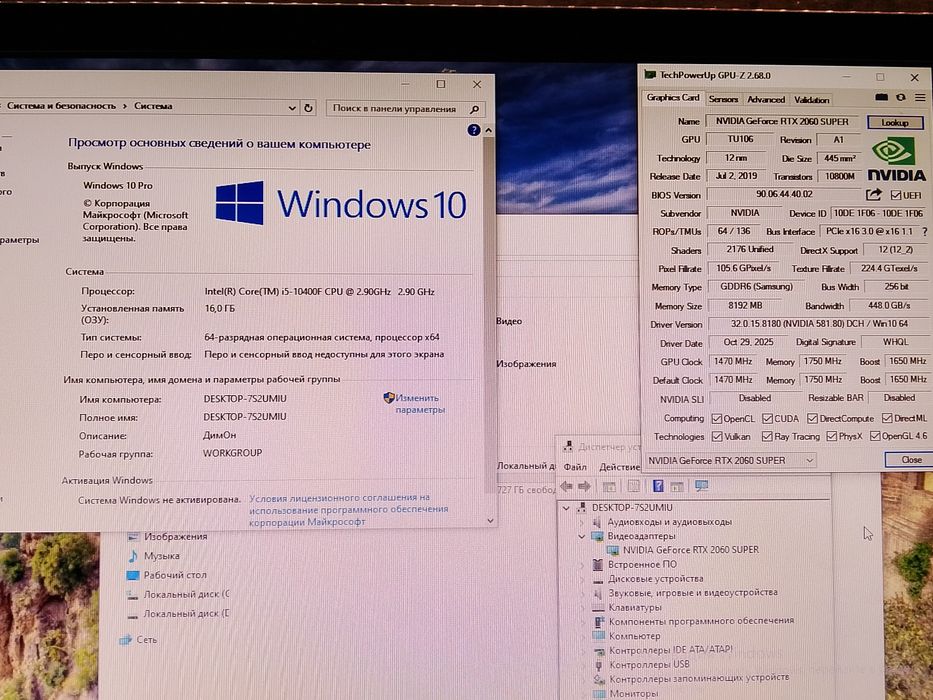Open the Файл menu in Device Manager
Image resolution: width=933 pixels, height=700 pixels.
point(575,467)
